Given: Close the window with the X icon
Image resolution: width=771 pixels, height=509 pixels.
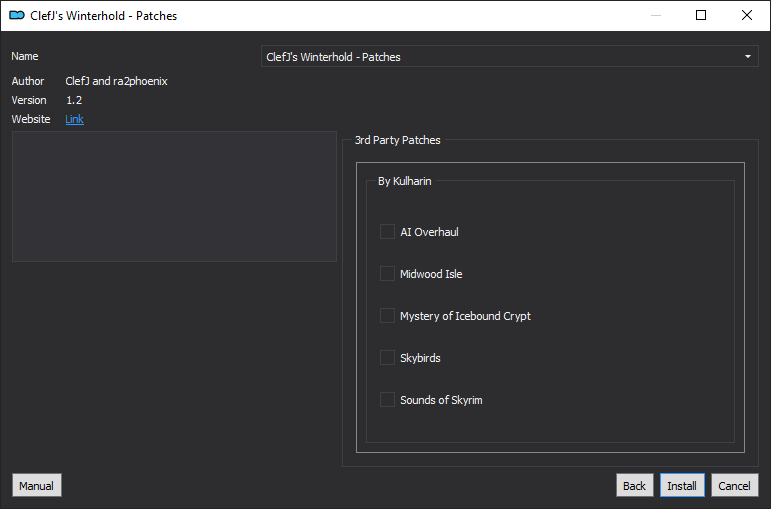Looking at the screenshot, I should click(746, 15).
